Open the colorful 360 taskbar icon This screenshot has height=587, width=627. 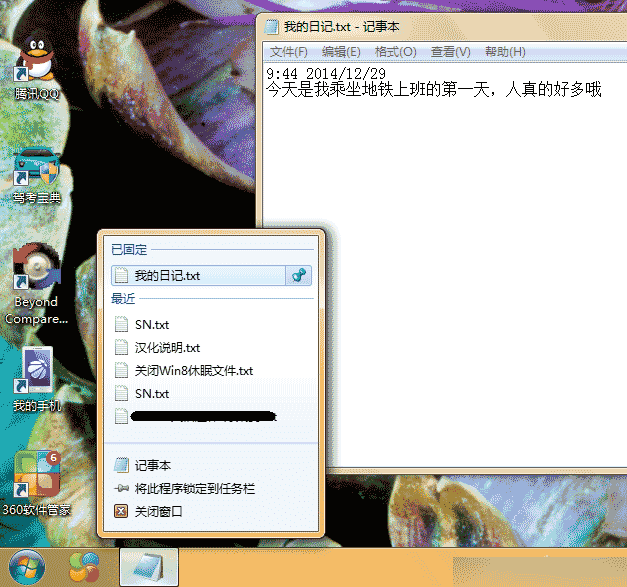pos(84,567)
